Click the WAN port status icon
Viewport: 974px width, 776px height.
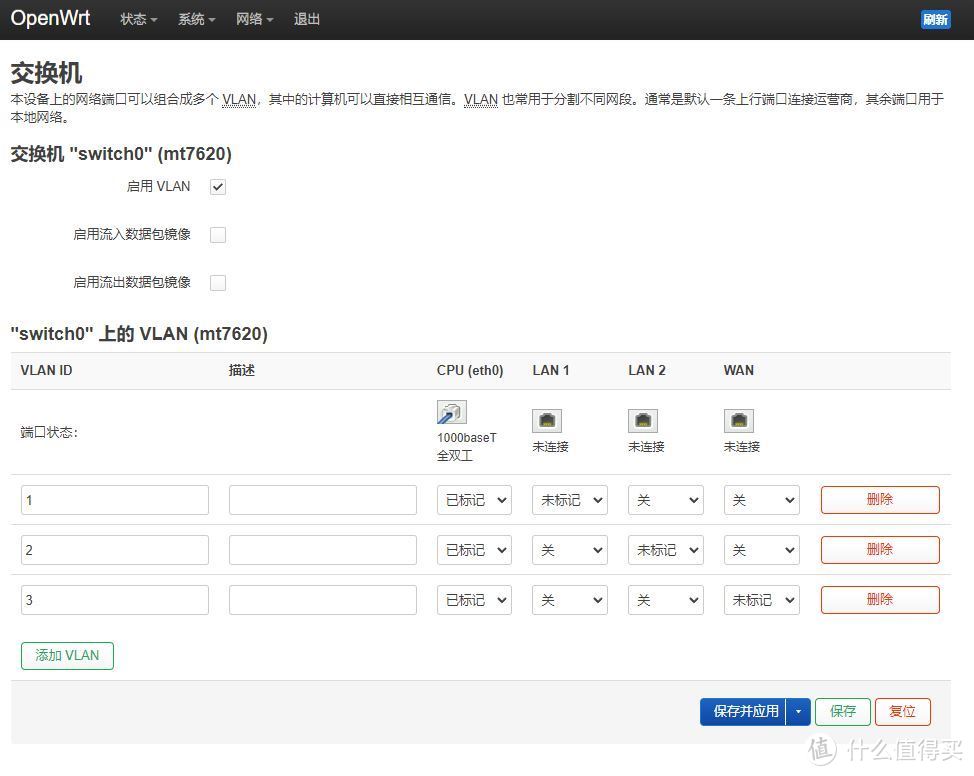click(738, 420)
